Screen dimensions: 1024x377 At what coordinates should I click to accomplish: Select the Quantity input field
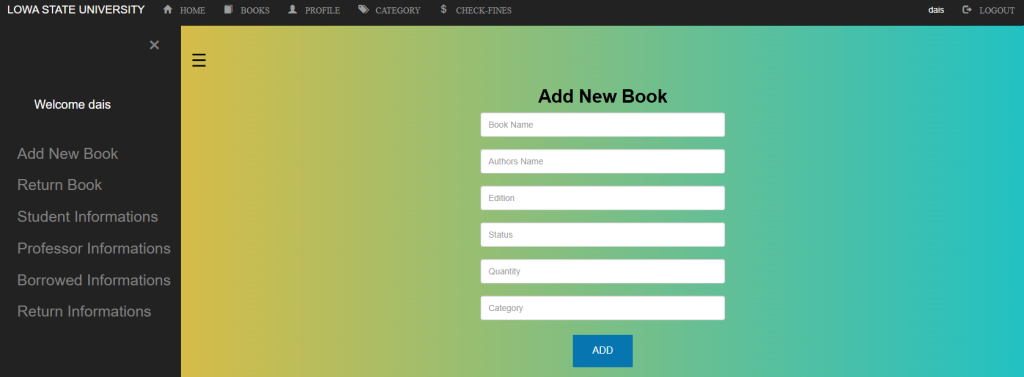603,271
